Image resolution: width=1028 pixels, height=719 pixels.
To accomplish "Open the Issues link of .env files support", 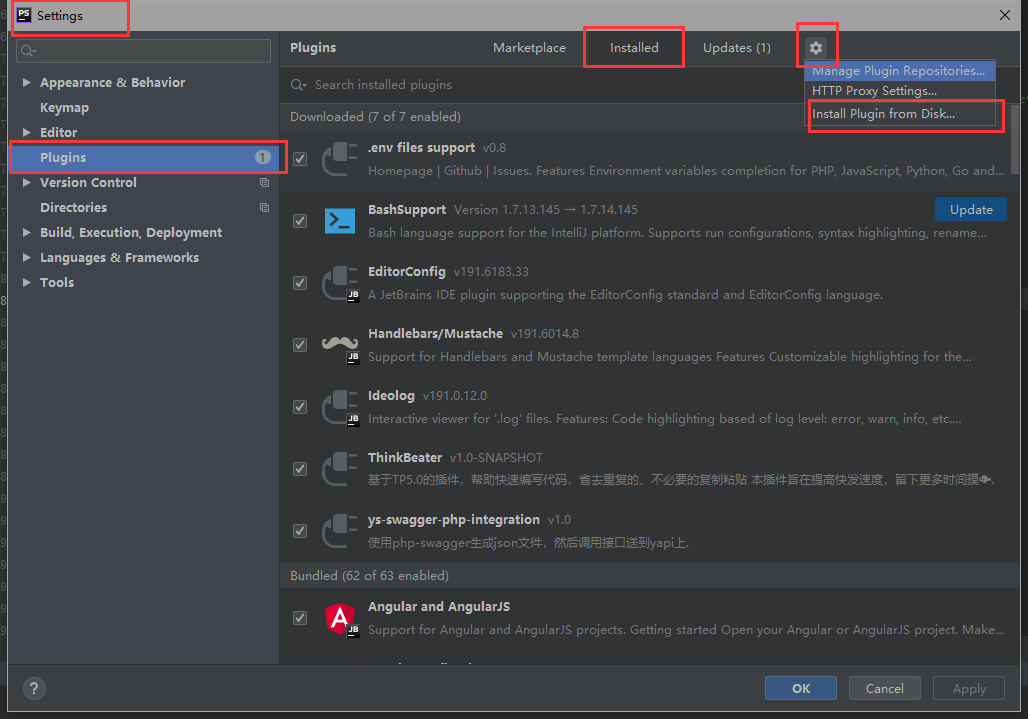I will pos(511,171).
